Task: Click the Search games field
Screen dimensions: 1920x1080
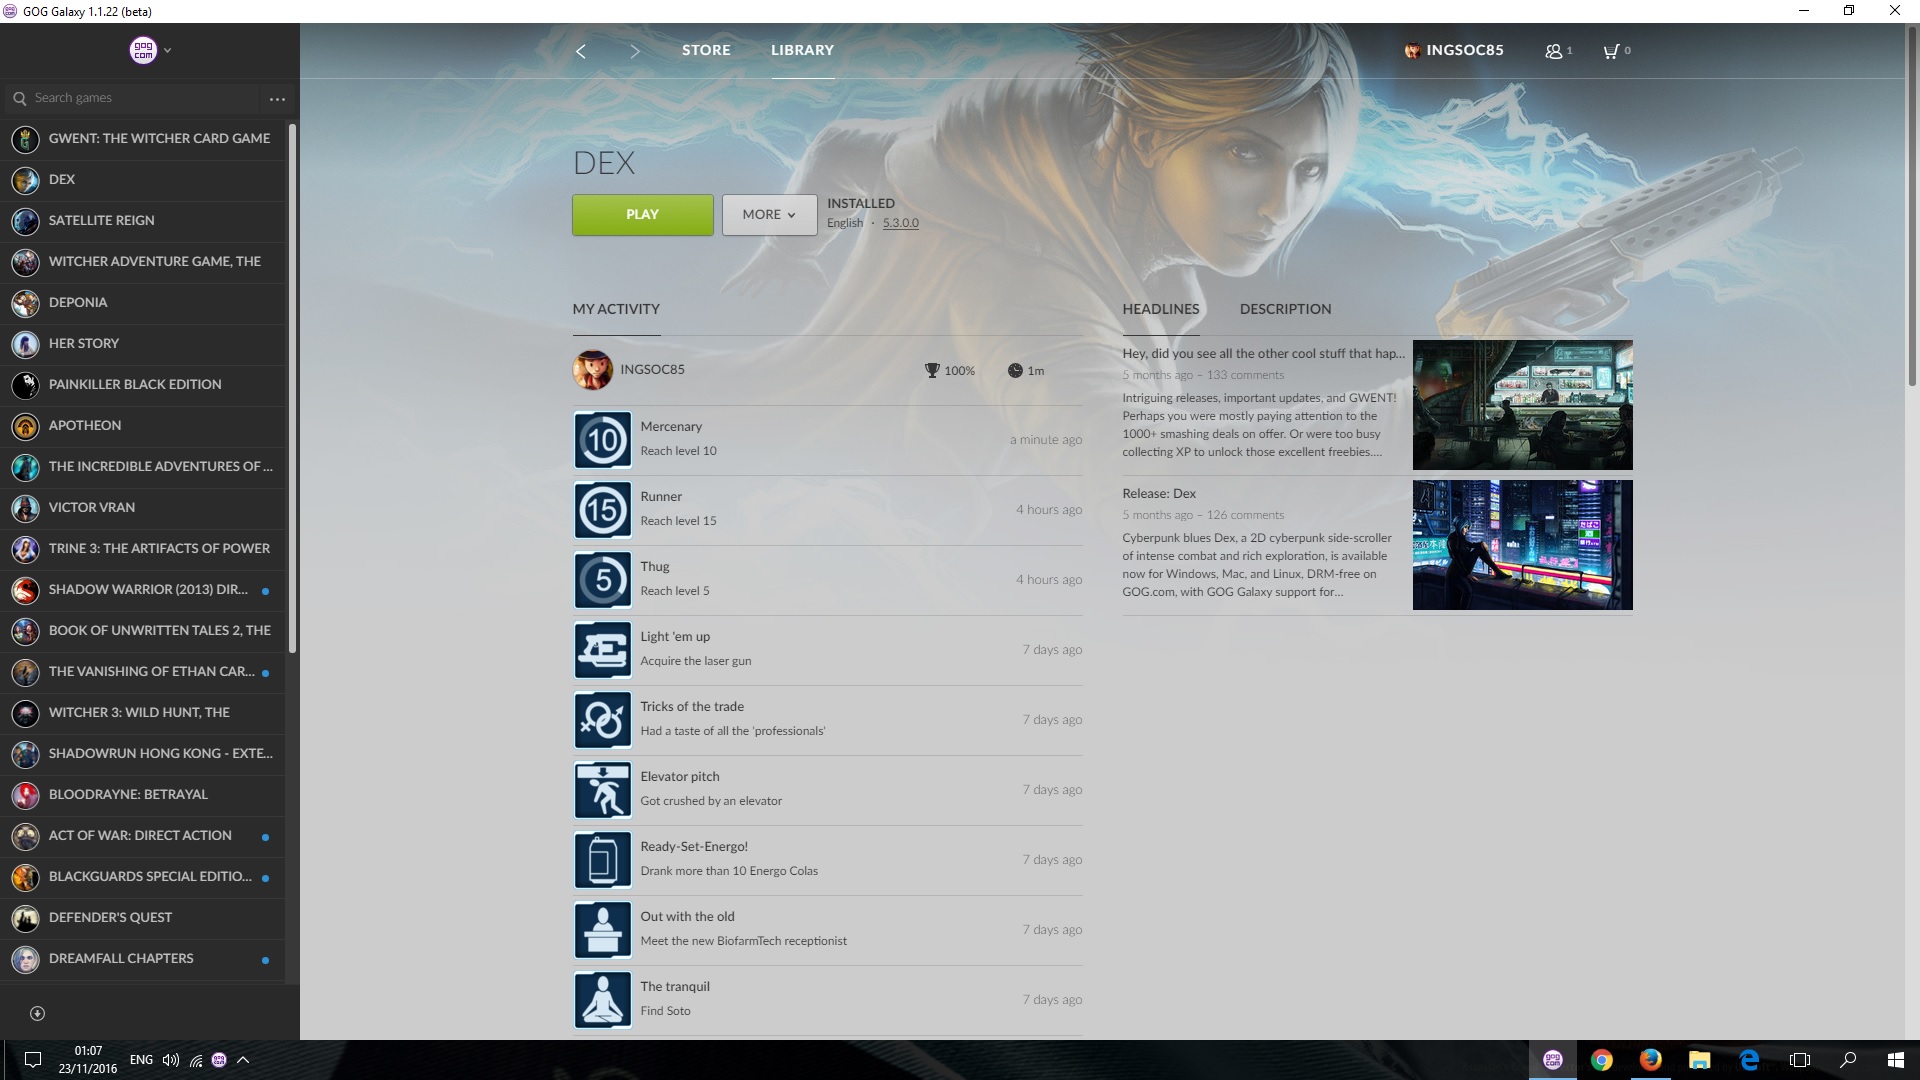Action: (x=132, y=98)
